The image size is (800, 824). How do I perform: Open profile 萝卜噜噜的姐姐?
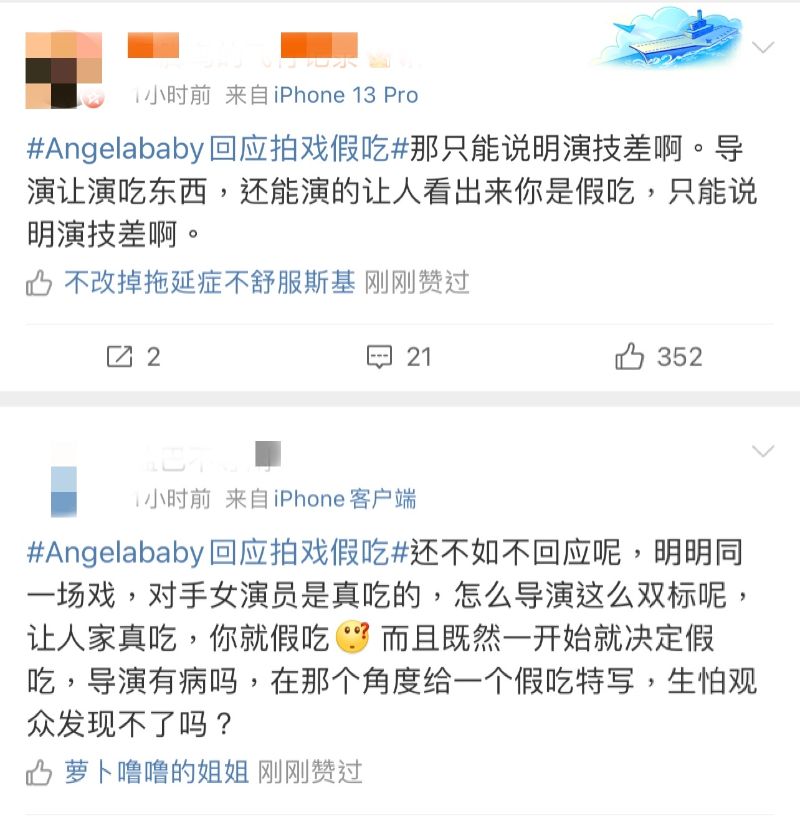coord(157,771)
